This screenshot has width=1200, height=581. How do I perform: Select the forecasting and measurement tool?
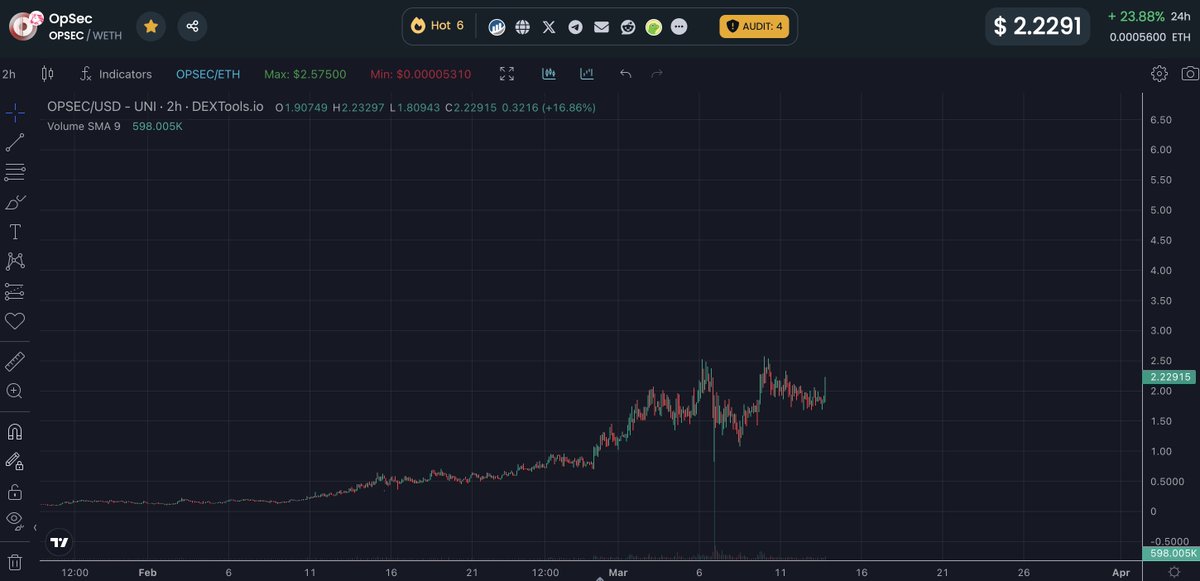point(15,291)
